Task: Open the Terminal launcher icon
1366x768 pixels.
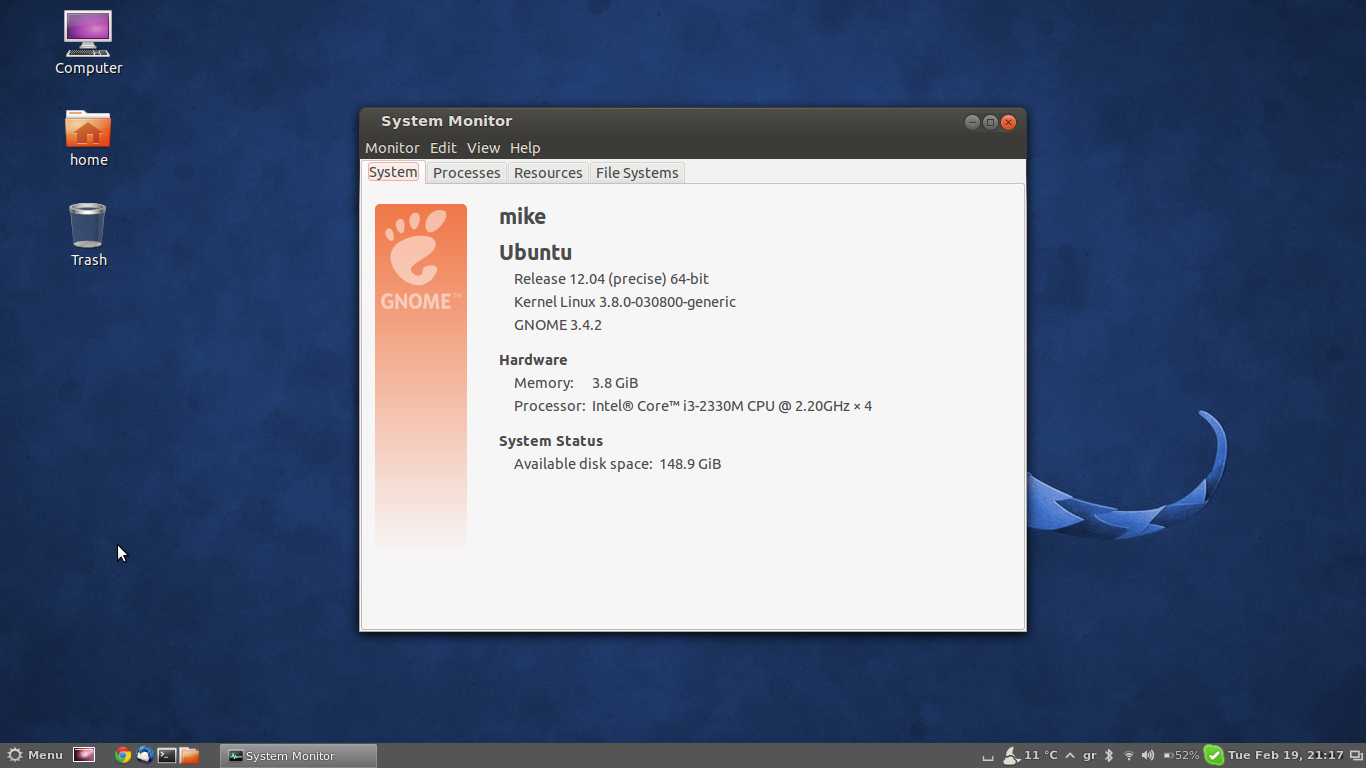Action: point(167,755)
